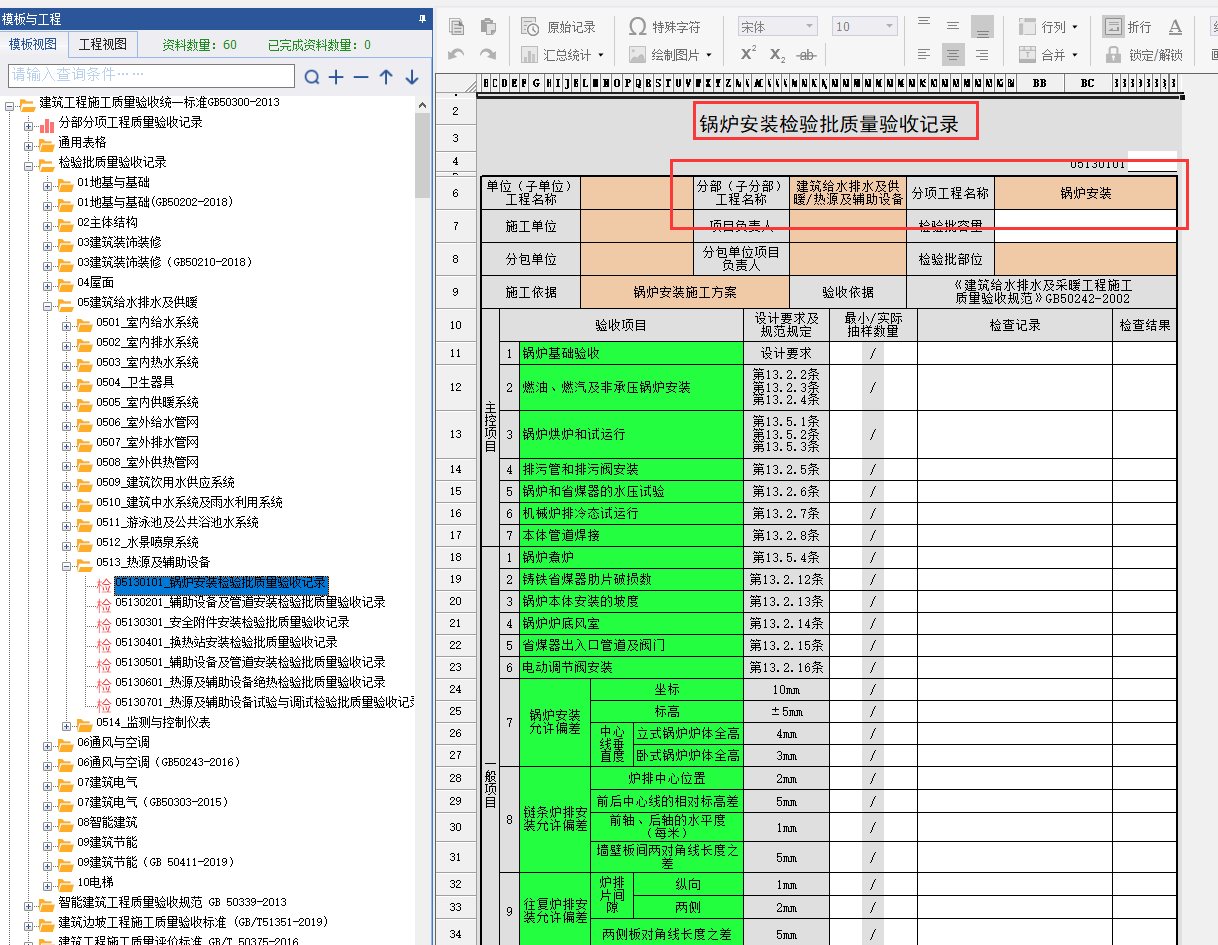Align text left horizontally
This screenshot has width=1218, height=945.
tap(924, 55)
